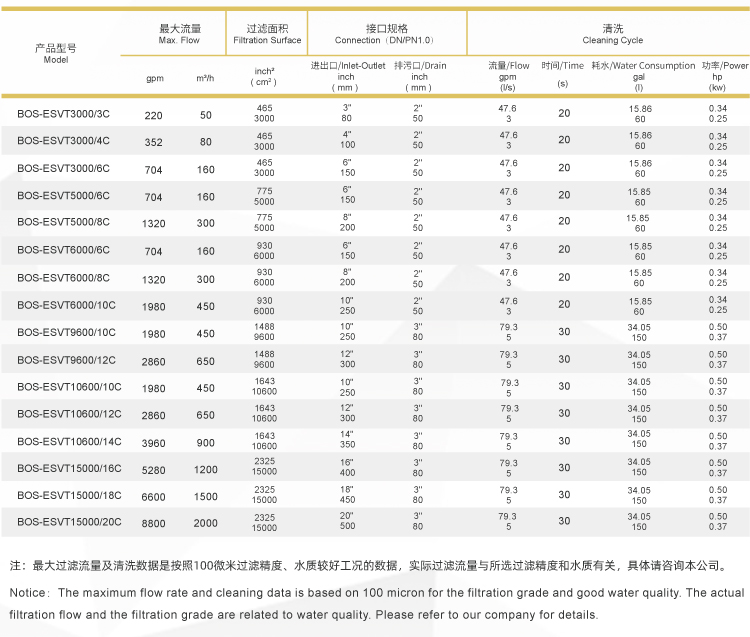Click the 50 m³/h value for BOS-ESVT3000/3C
The width and height of the screenshot is (750, 637).
pos(206,115)
